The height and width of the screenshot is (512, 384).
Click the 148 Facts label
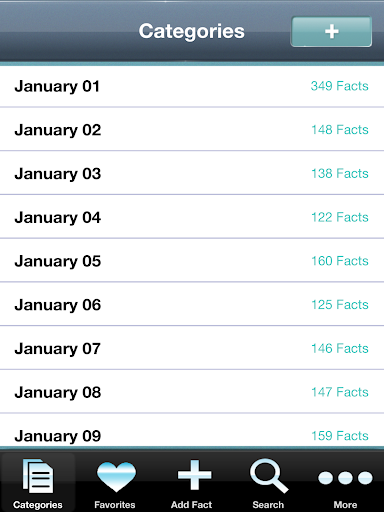340,130
